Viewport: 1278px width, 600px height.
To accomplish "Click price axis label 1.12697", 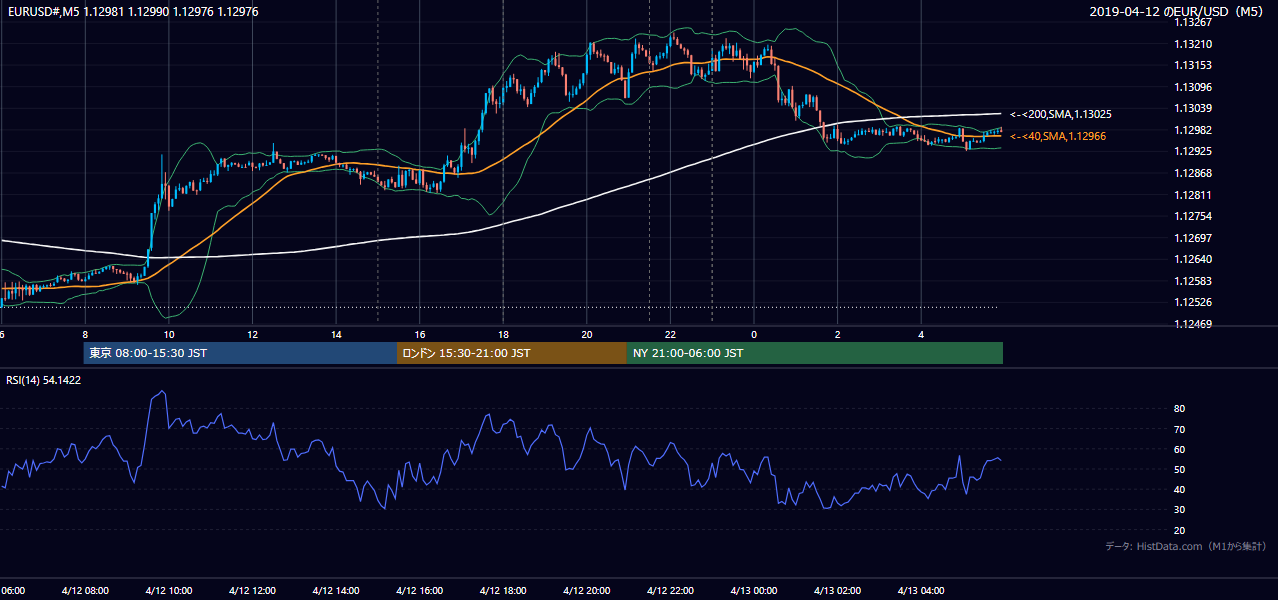I will point(1194,238).
